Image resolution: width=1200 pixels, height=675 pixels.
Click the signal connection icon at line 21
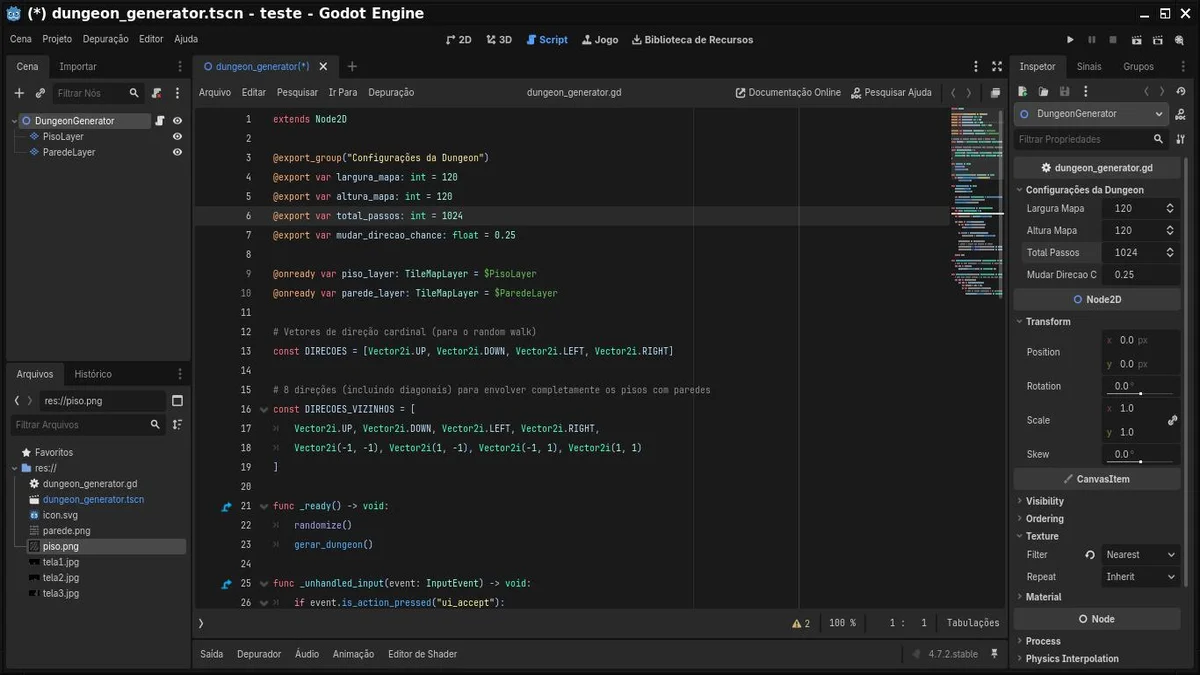tap(226, 507)
